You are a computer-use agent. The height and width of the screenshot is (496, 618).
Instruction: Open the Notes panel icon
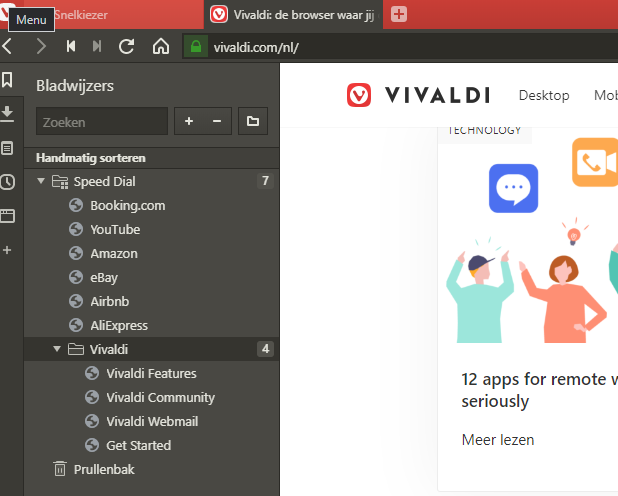[8, 148]
